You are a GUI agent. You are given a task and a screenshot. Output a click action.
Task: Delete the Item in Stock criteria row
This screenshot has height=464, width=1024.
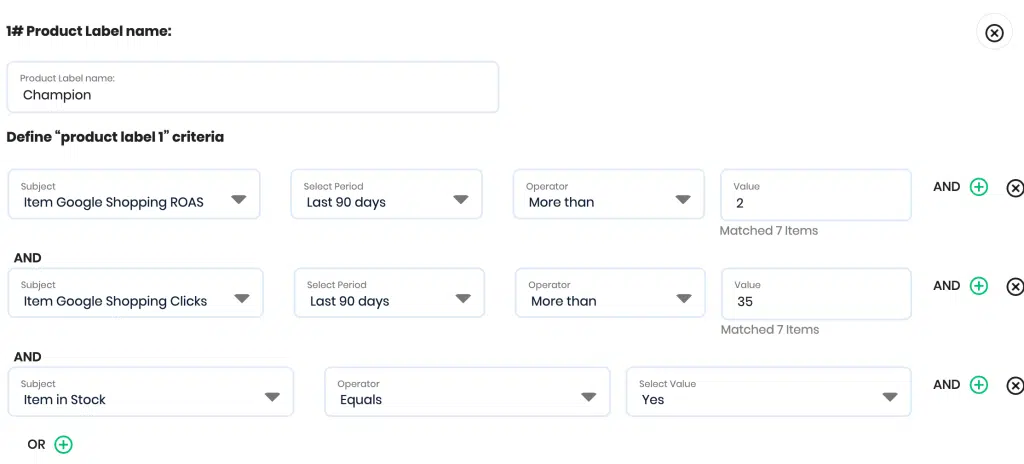click(1015, 386)
